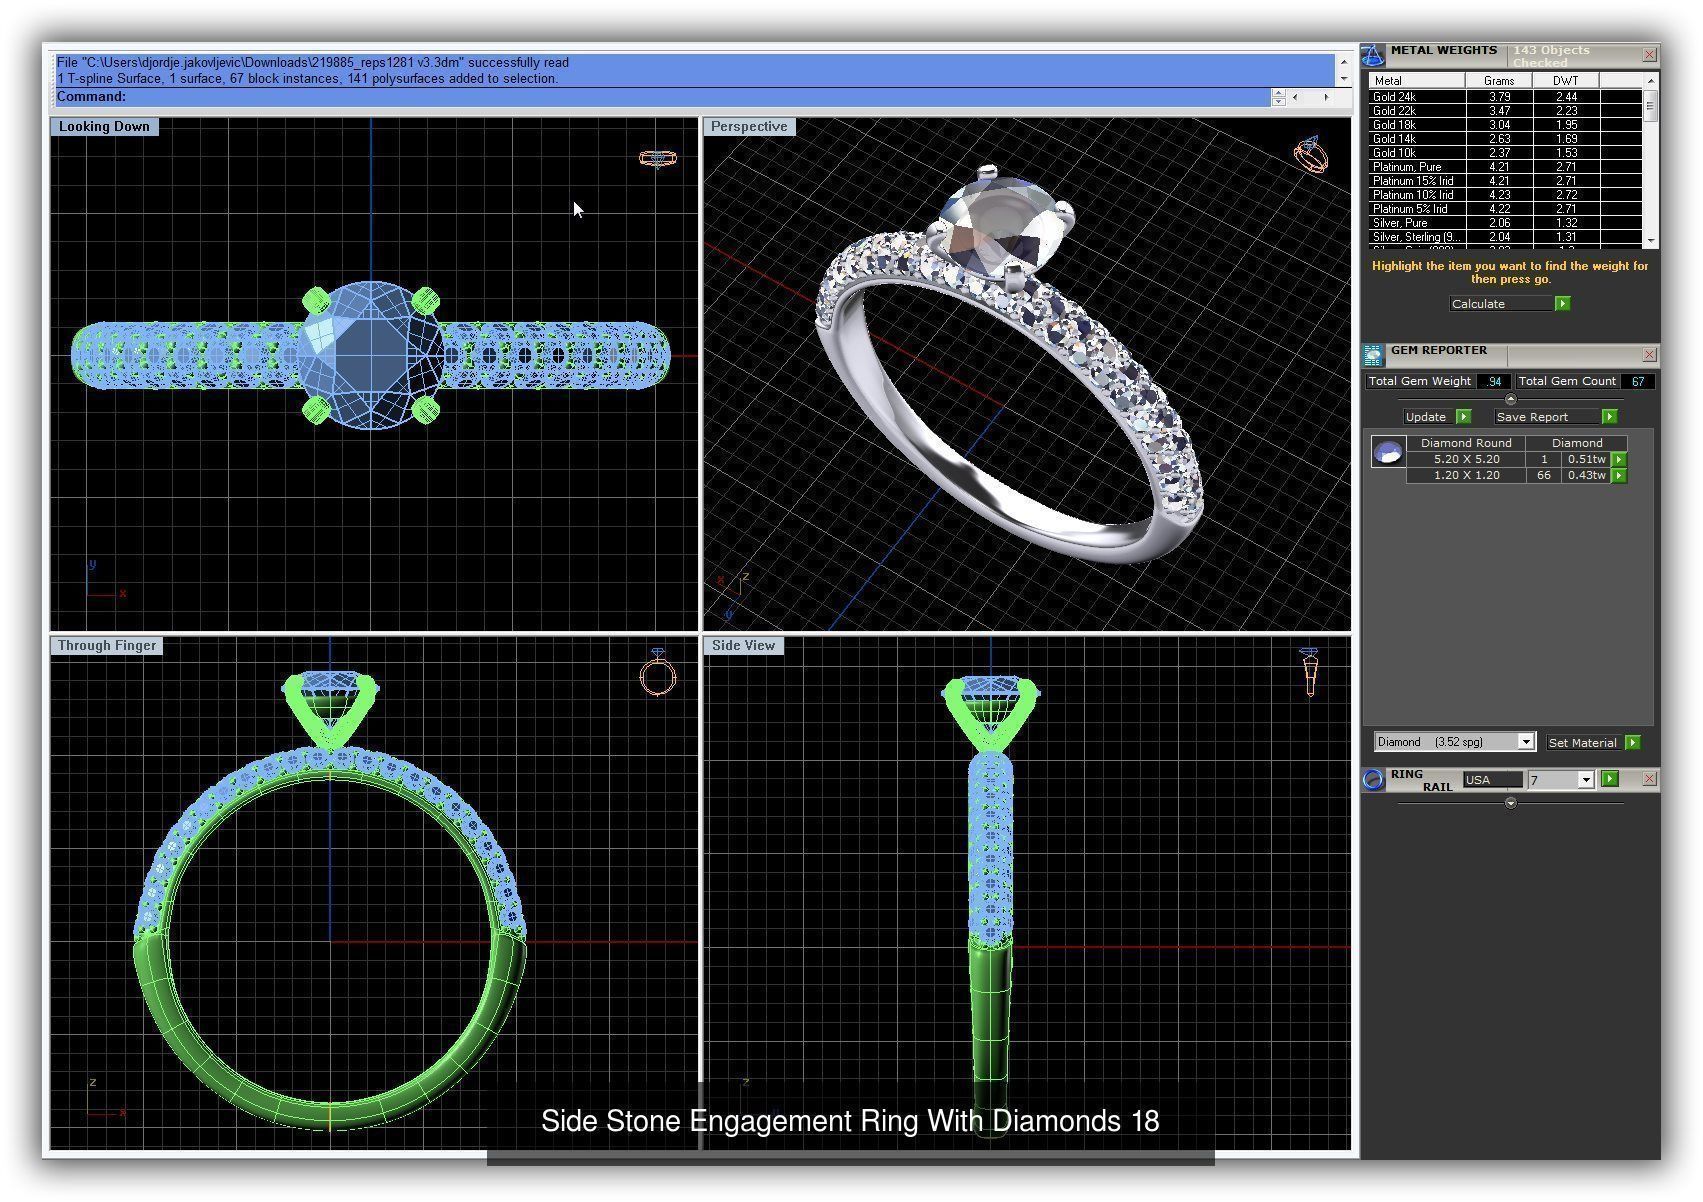Click the Grams column header

(x=1499, y=81)
